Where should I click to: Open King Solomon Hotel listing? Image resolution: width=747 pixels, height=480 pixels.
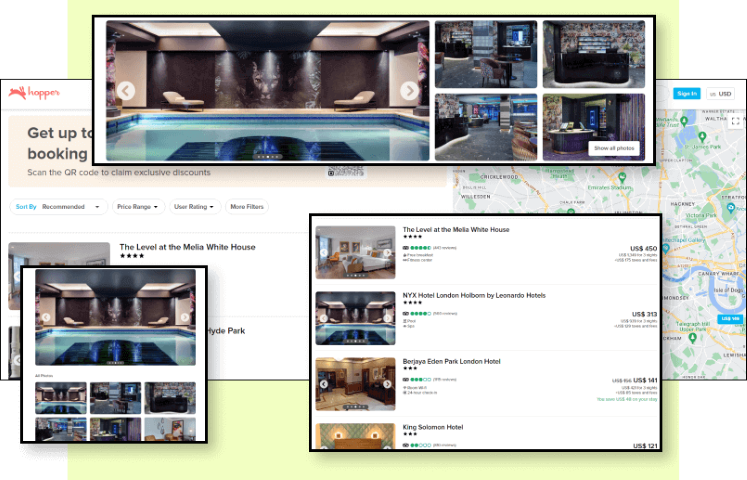433,427
